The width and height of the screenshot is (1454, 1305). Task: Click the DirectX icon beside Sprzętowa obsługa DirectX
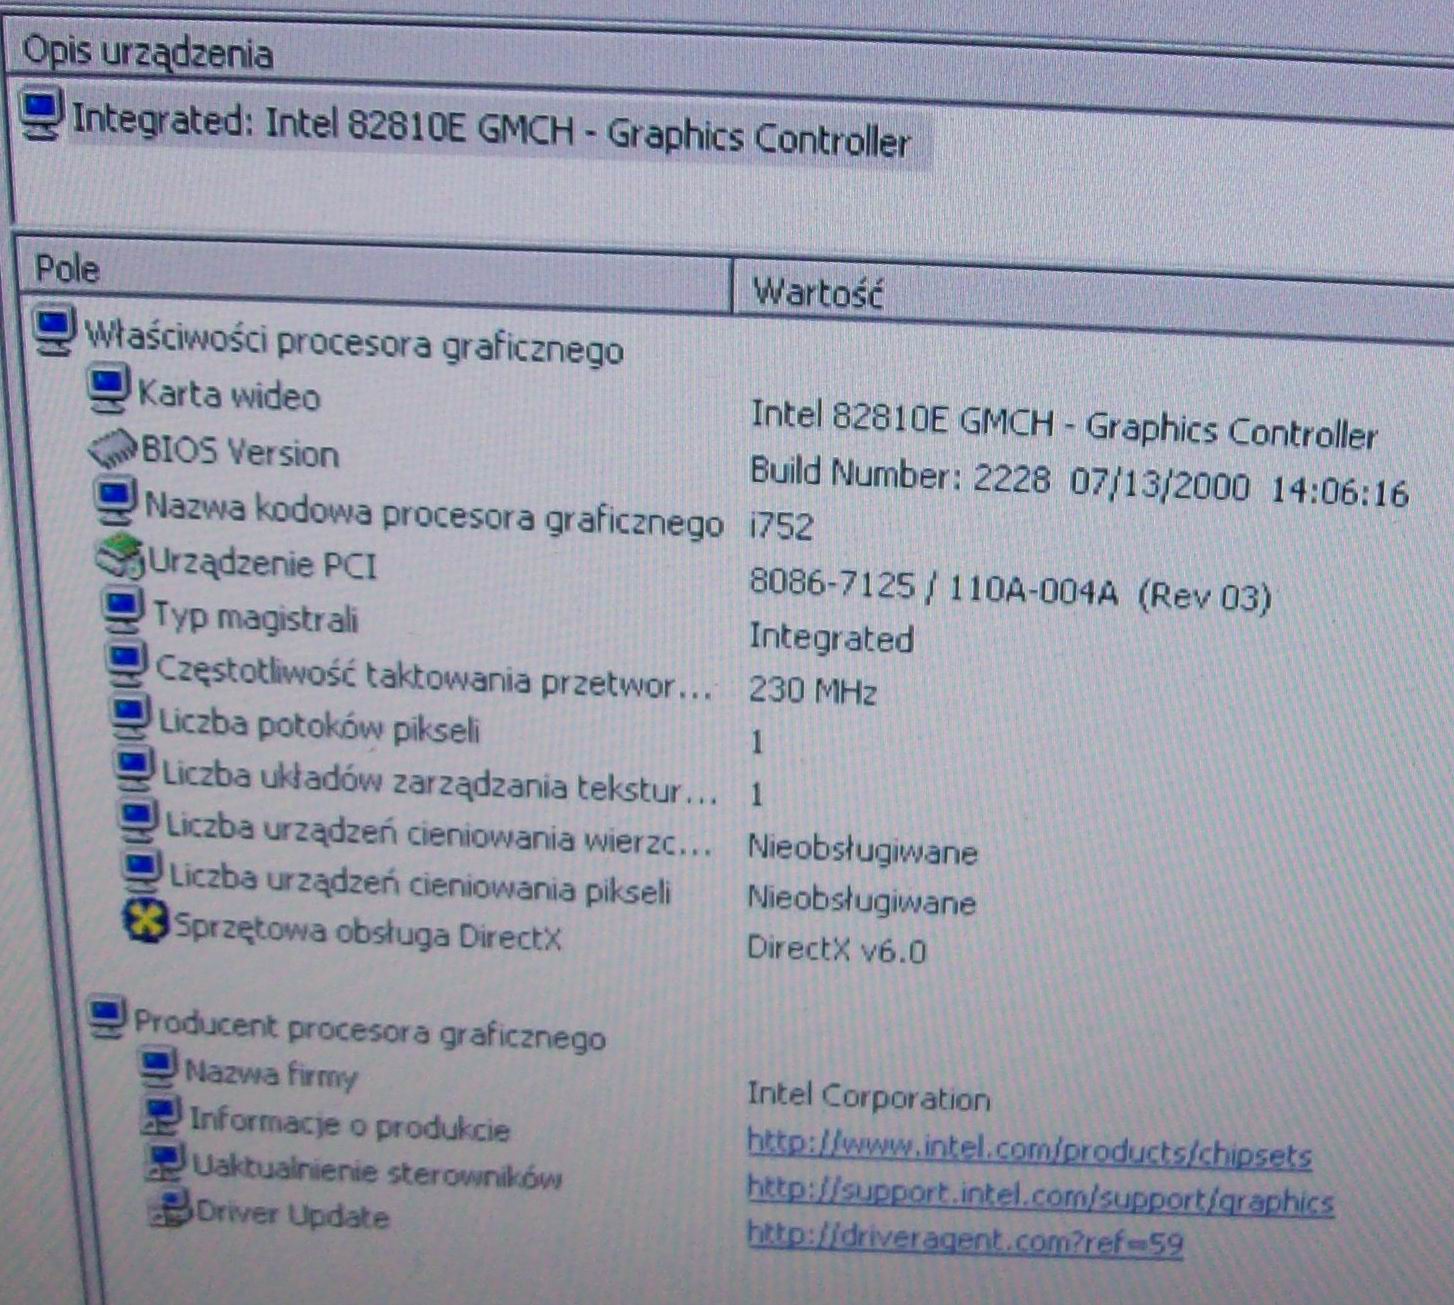tap(145, 920)
